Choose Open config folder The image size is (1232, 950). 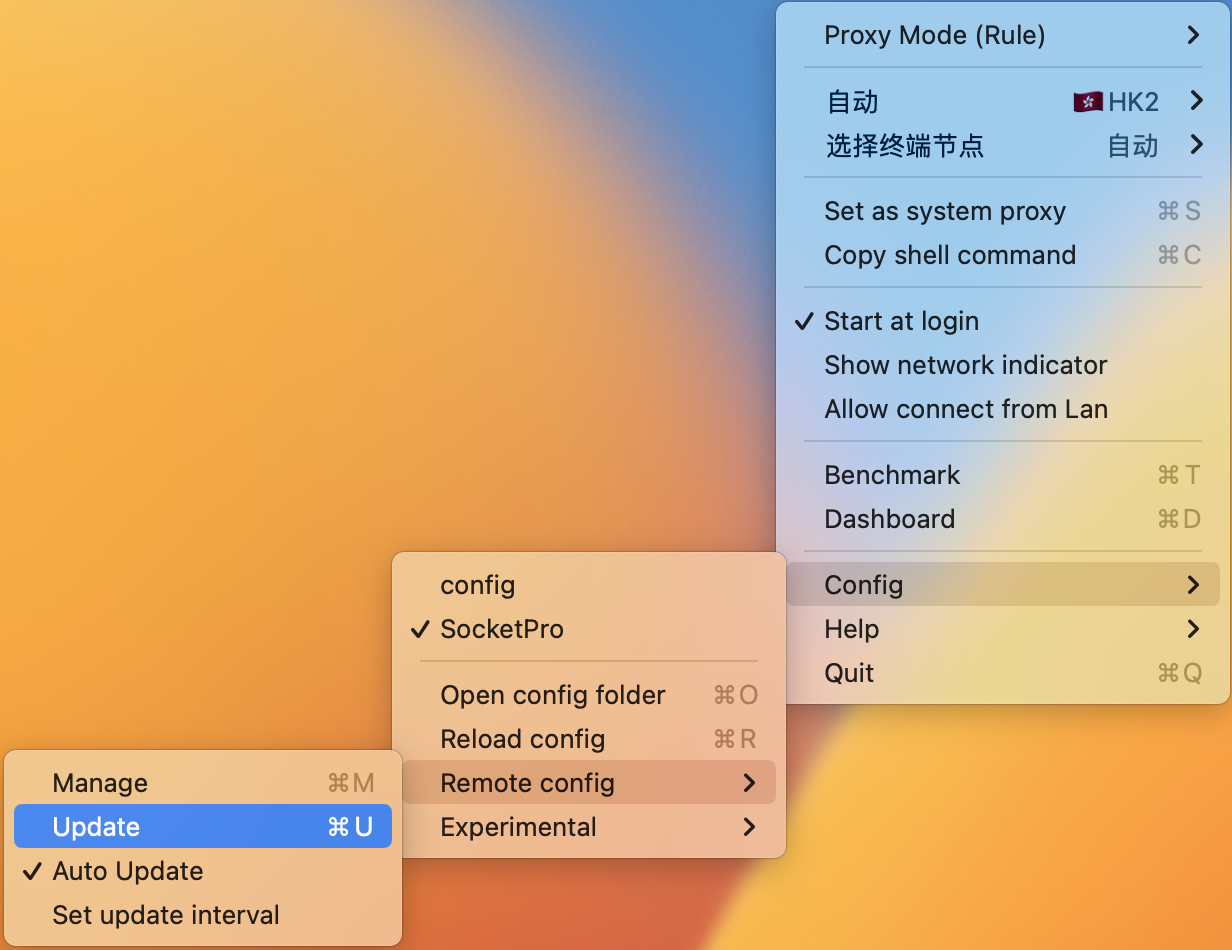[x=589, y=695]
